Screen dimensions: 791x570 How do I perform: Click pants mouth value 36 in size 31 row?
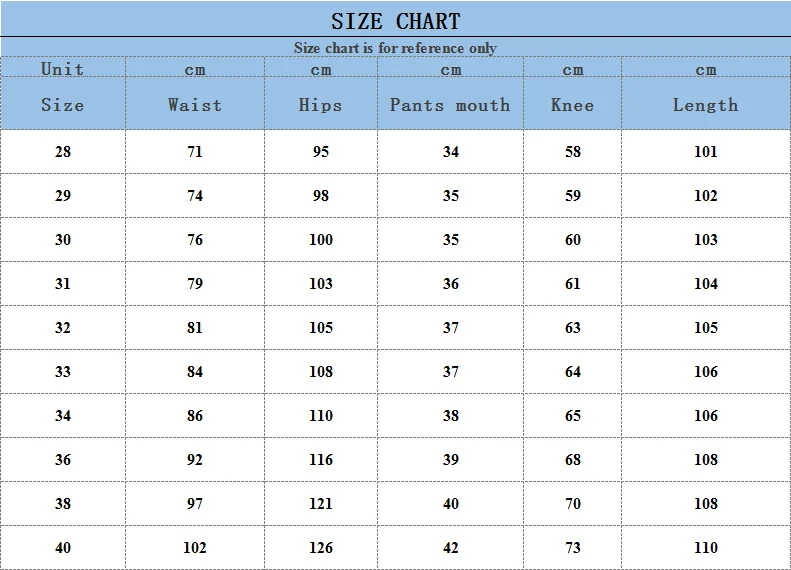click(450, 283)
